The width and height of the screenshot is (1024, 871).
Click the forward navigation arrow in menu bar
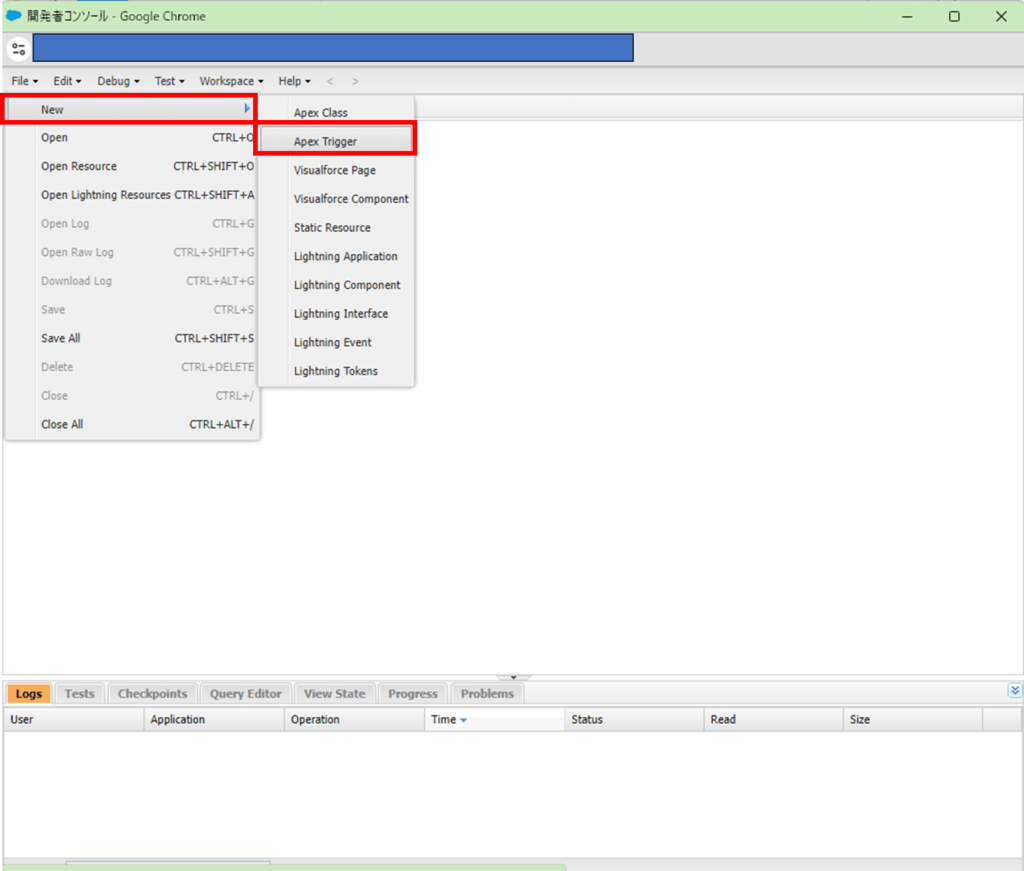(x=355, y=81)
